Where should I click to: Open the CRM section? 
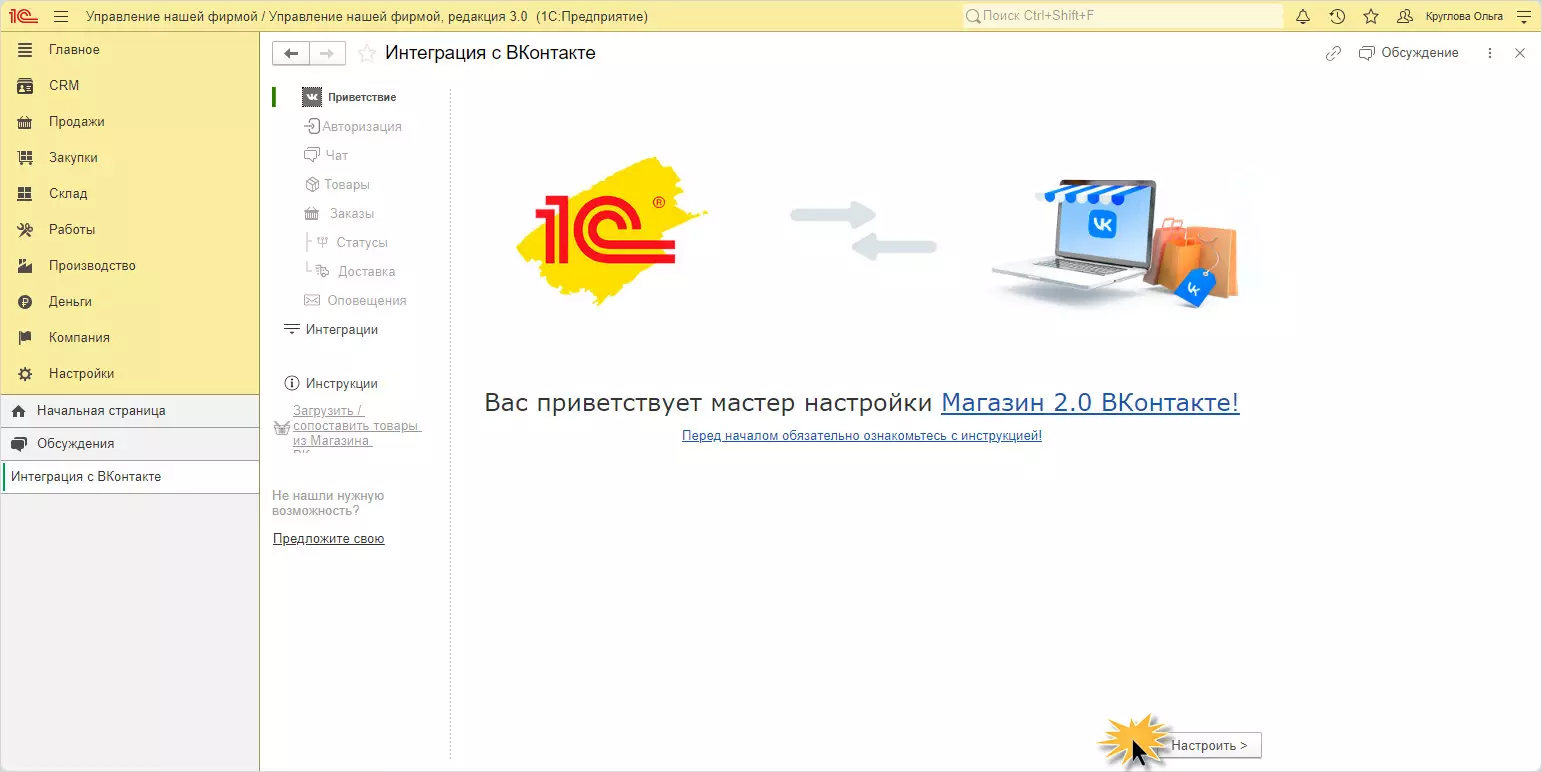[130, 86]
